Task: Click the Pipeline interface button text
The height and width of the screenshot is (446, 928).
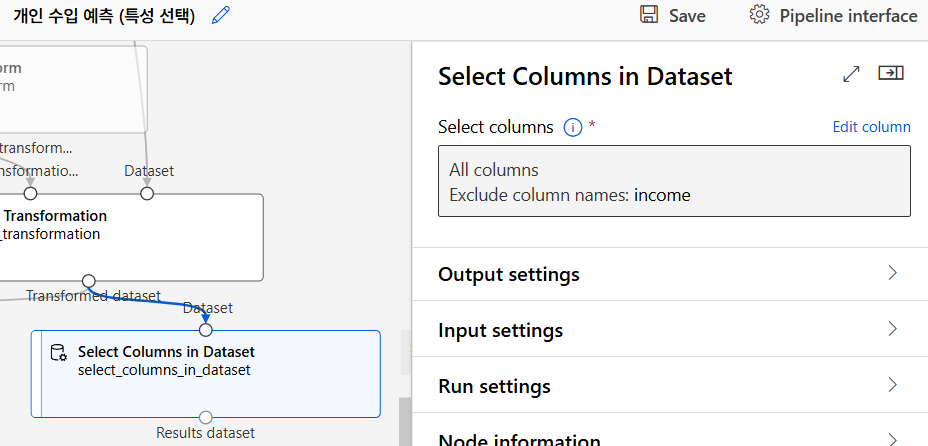Action: coord(848,16)
